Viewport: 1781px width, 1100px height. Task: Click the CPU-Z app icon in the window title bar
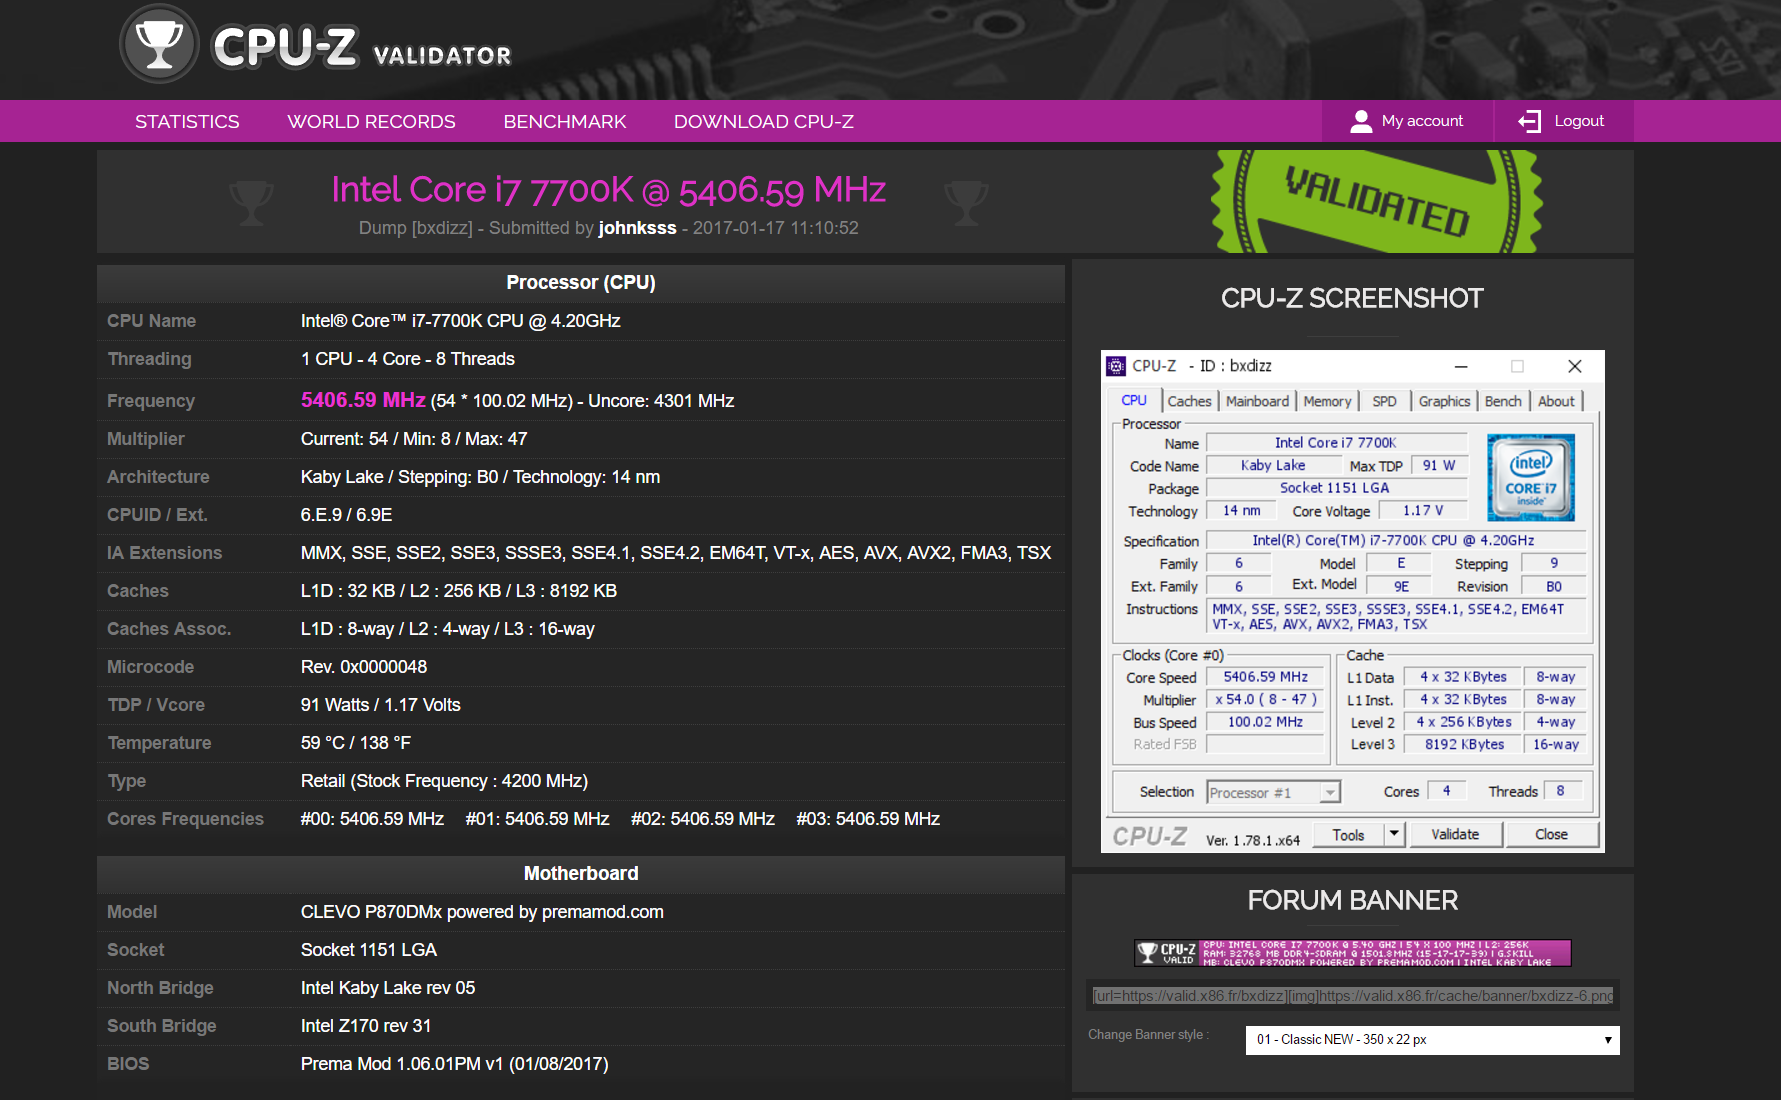(1116, 366)
